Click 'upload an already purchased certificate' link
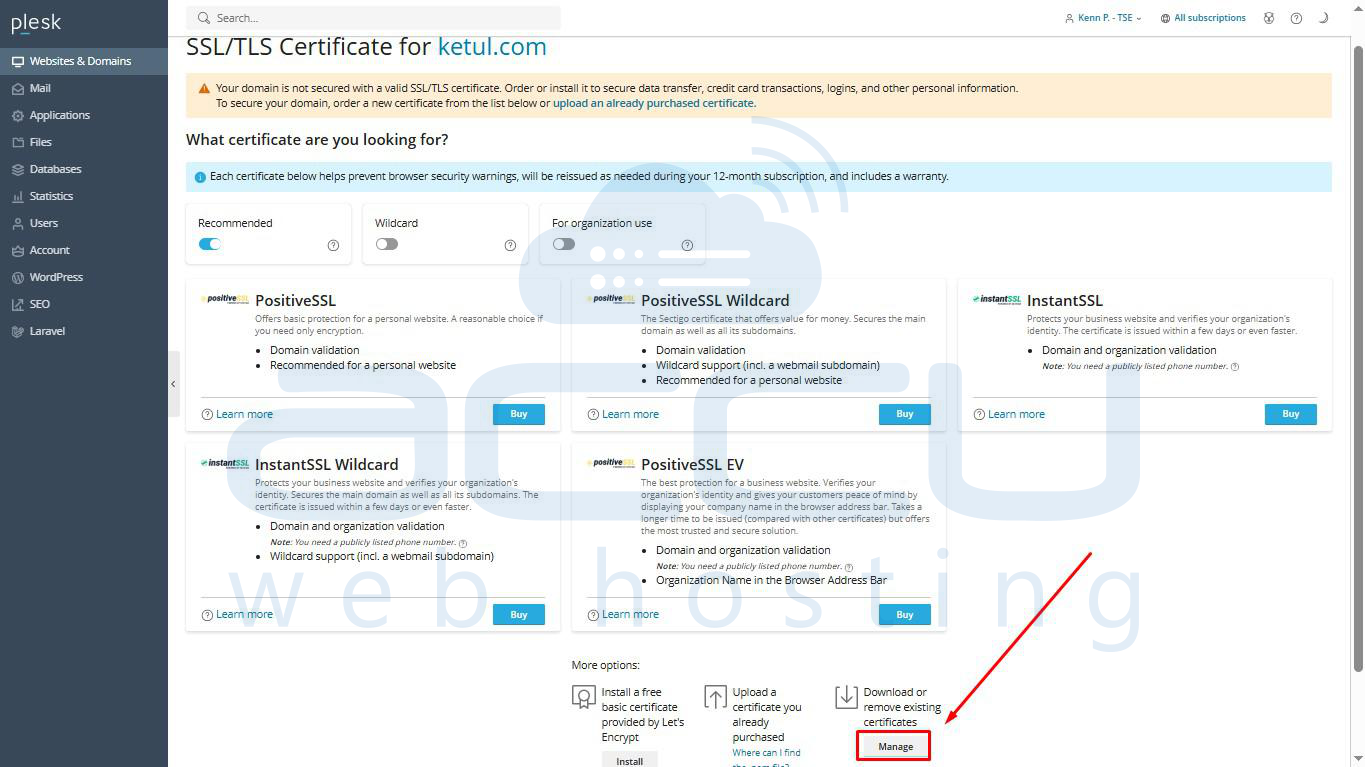 pyautogui.click(x=654, y=103)
